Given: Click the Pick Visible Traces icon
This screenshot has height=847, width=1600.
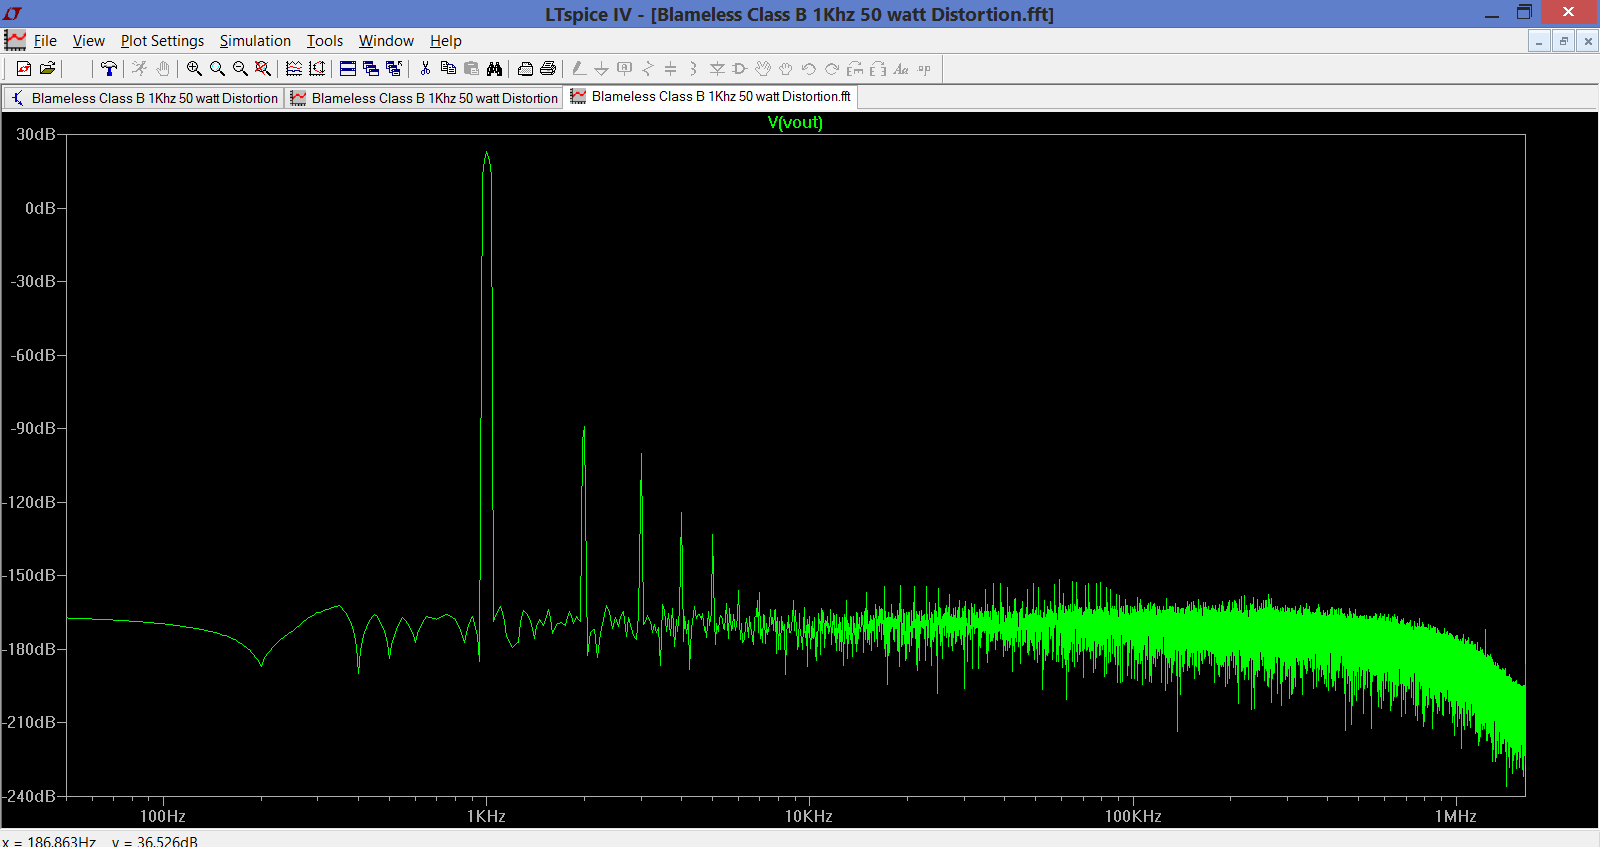Looking at the screenshot, I should [294, 69].
